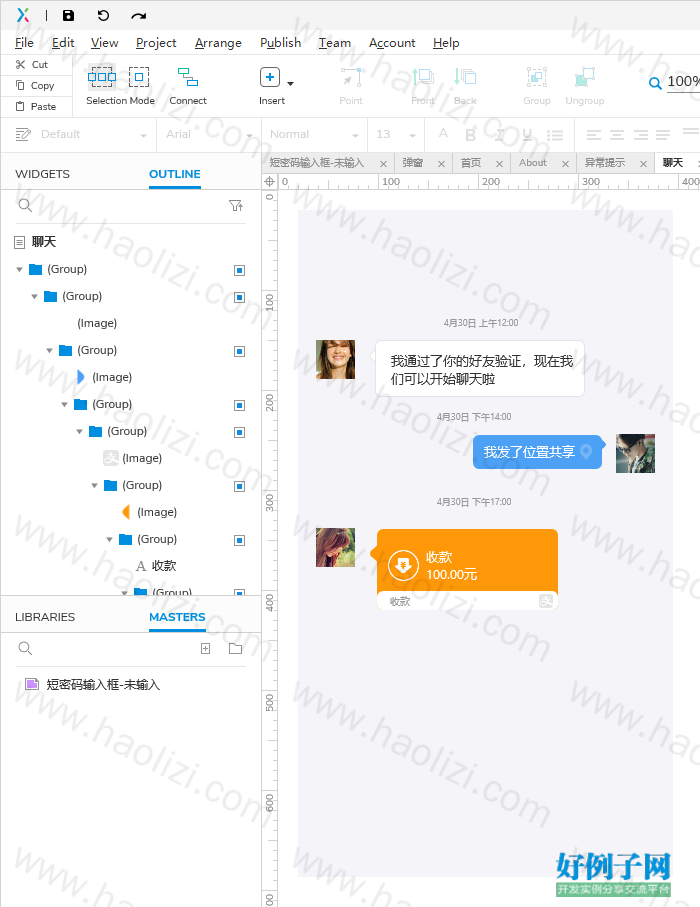Viewport: 700px width, 907px height.
Task: Click the text color A icon
Action: [x=443, y=134]
